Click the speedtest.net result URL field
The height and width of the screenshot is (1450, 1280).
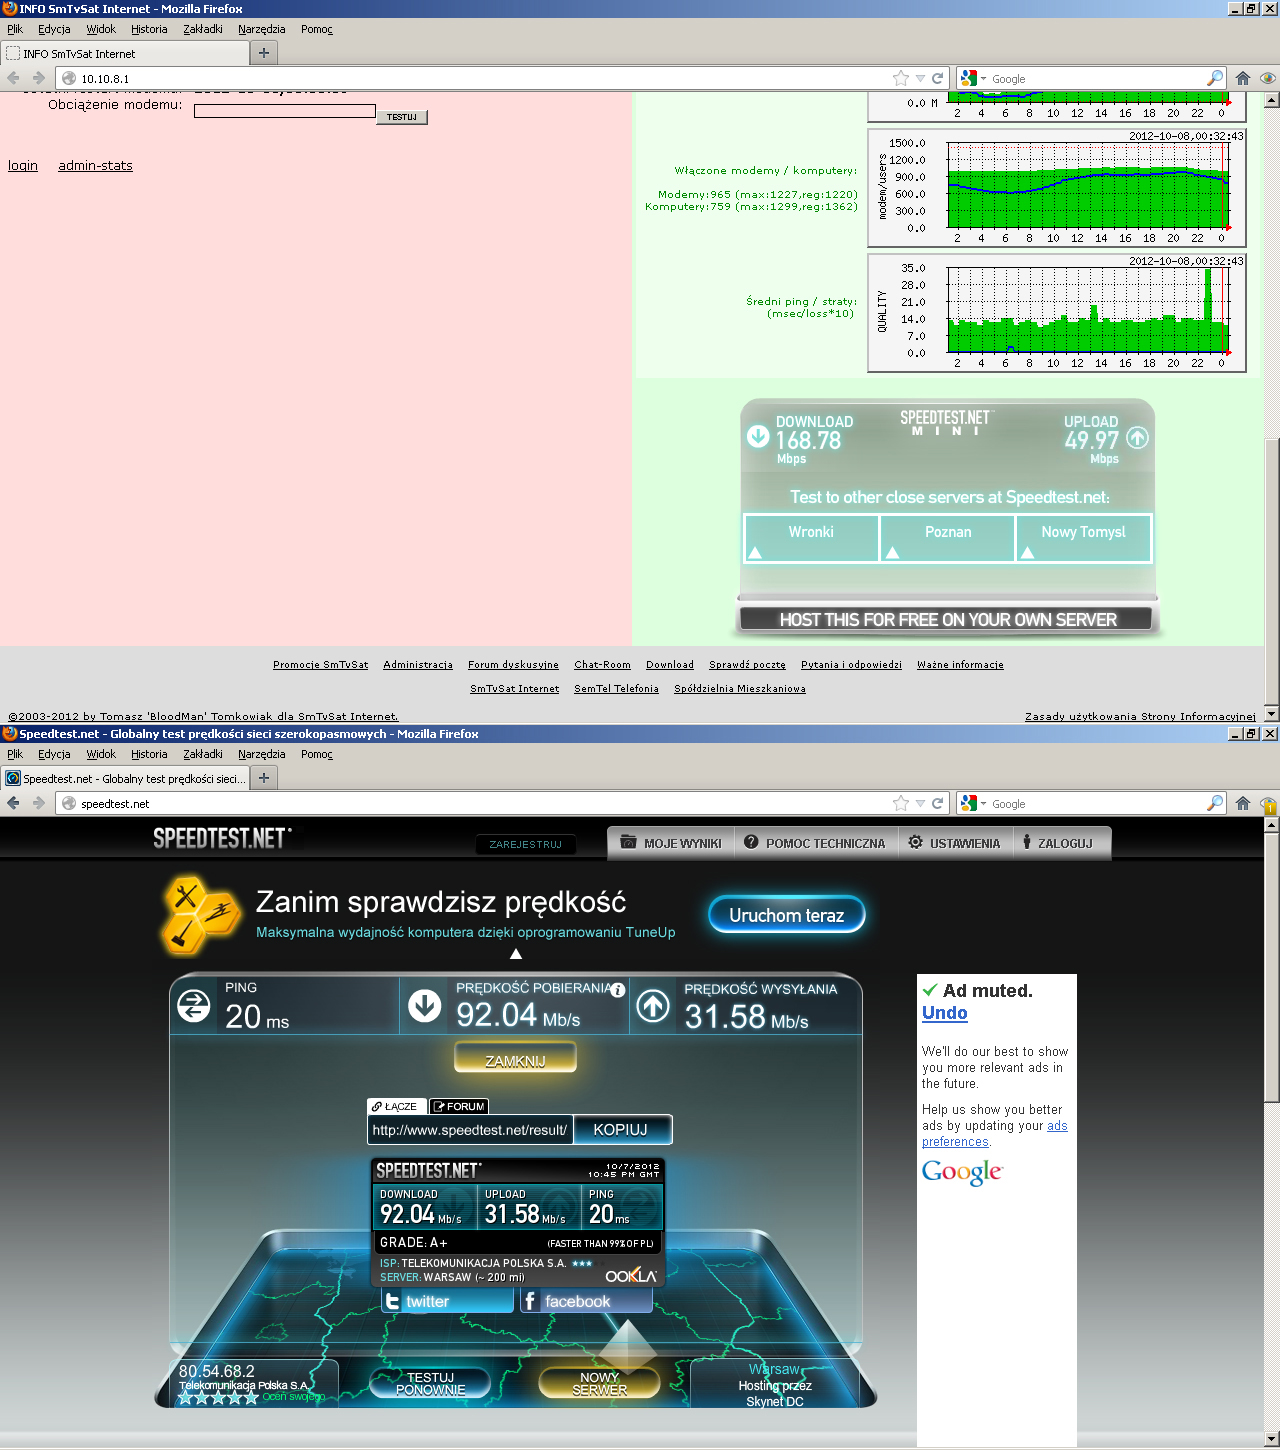point(470,1130)
